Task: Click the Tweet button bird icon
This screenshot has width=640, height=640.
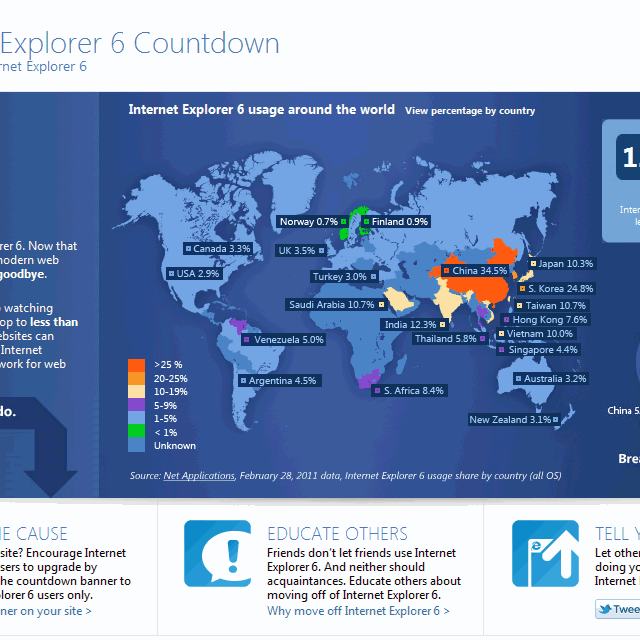Action: (x=605, y=609)
